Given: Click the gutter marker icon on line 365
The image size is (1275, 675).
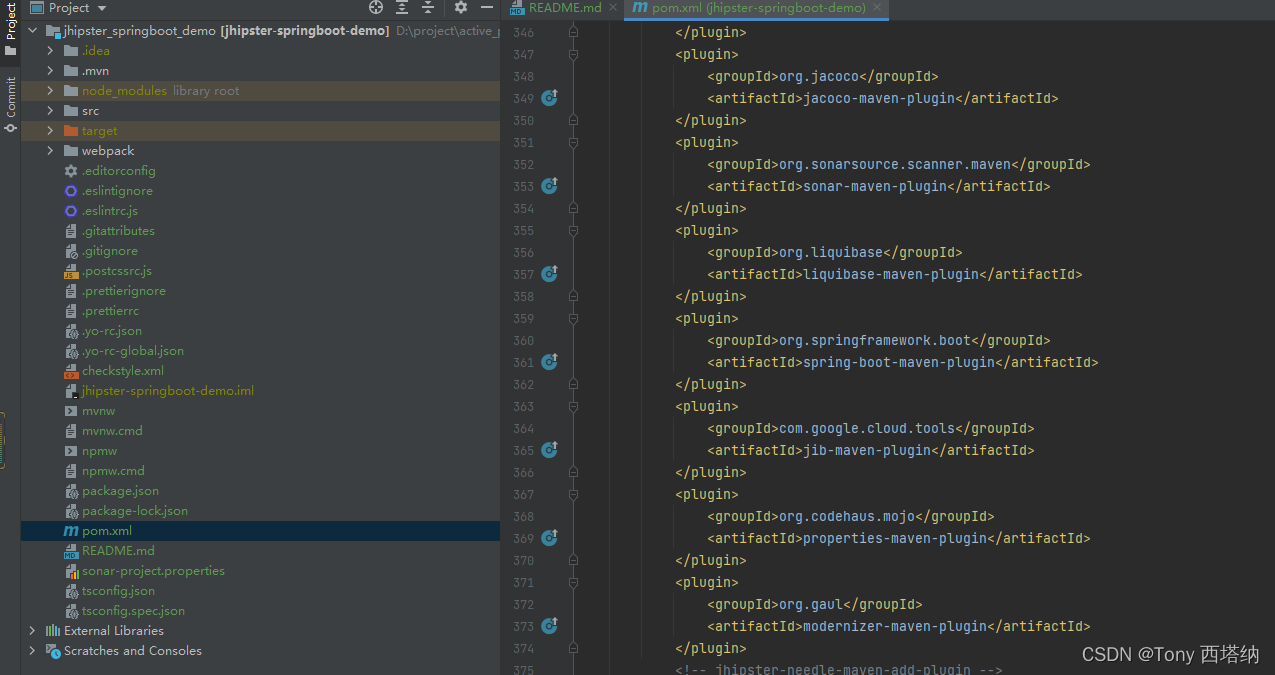Looking at the screenshot, I should click(x=549, y=450).
